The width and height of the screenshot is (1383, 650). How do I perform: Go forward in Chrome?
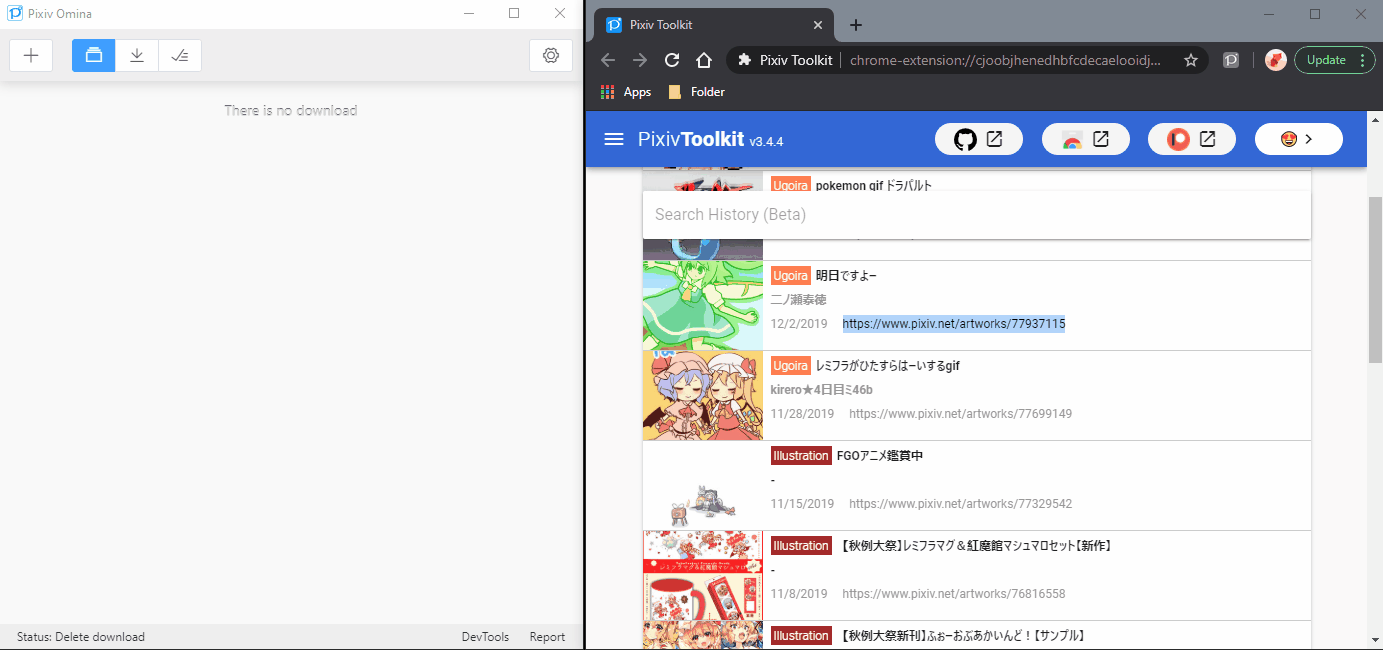tap(640, 60)
